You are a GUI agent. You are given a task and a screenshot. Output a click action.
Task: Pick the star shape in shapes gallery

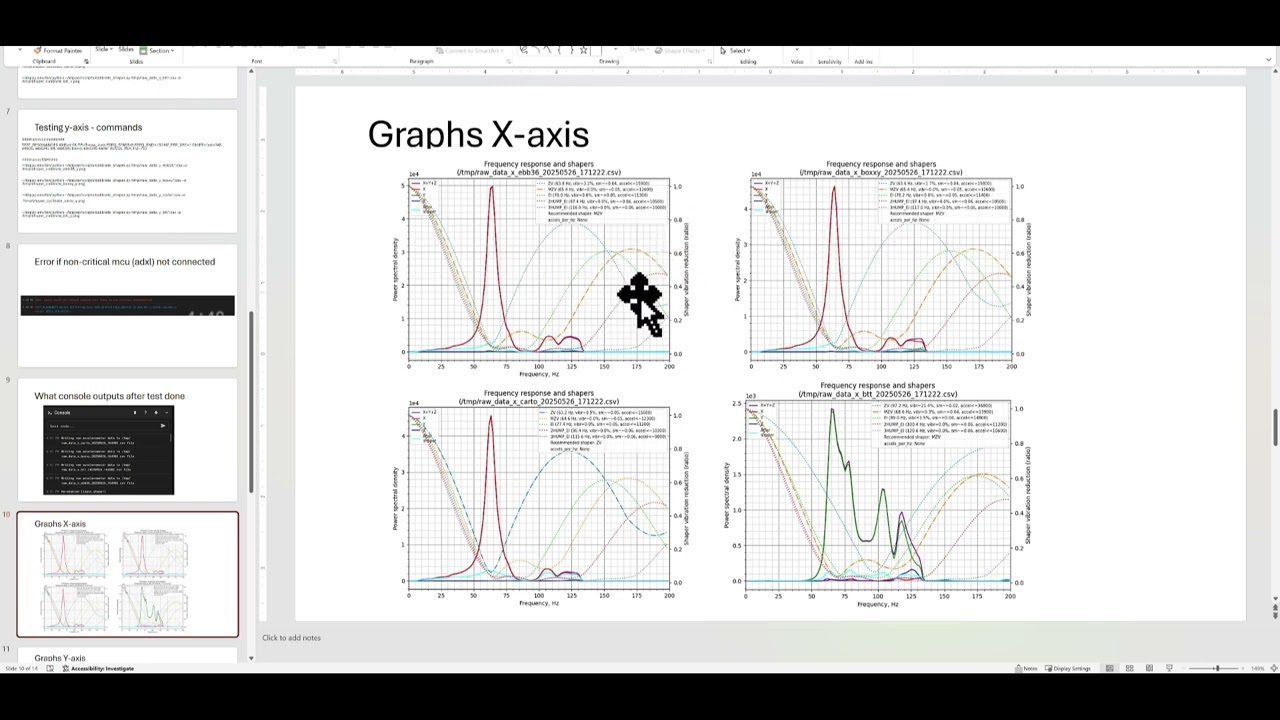583,50
